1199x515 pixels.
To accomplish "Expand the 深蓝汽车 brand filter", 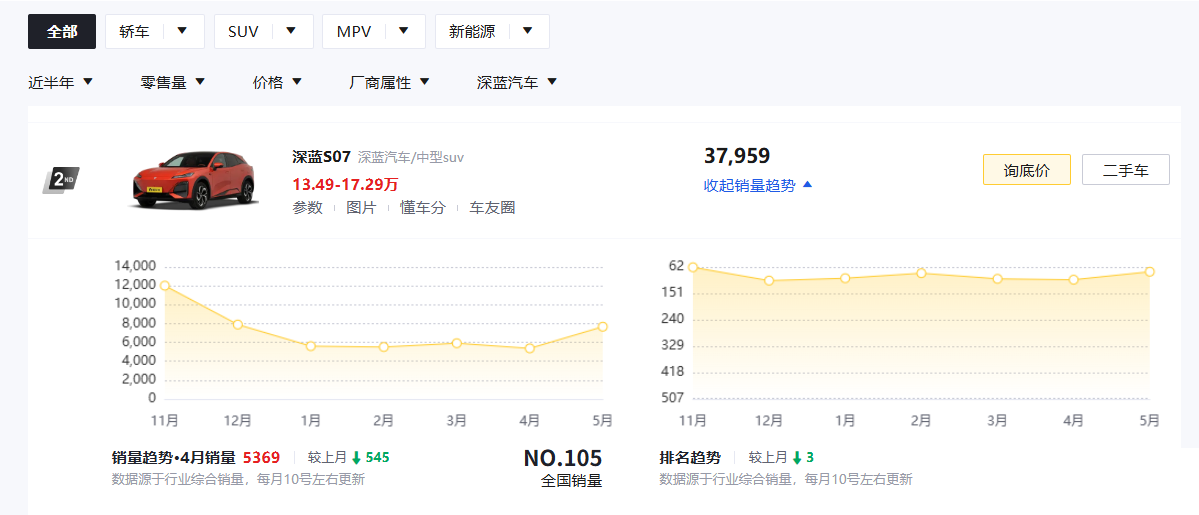I will pos(516,83).
